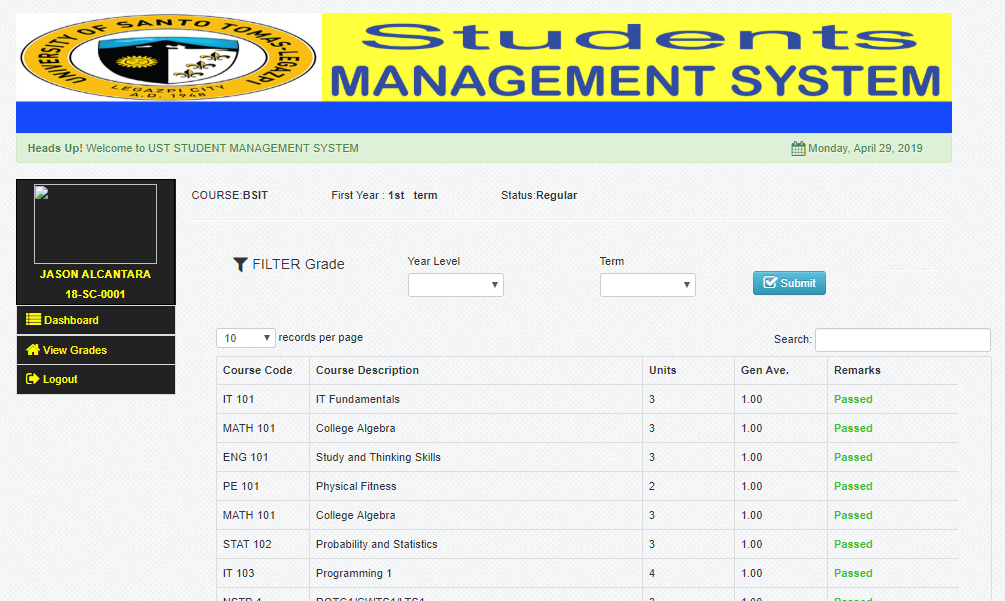Viewport: 1005px width, 601px height.
Task: Sort by Gen Ave. column header
Action: pyautogui.click(x=781, y=370)
